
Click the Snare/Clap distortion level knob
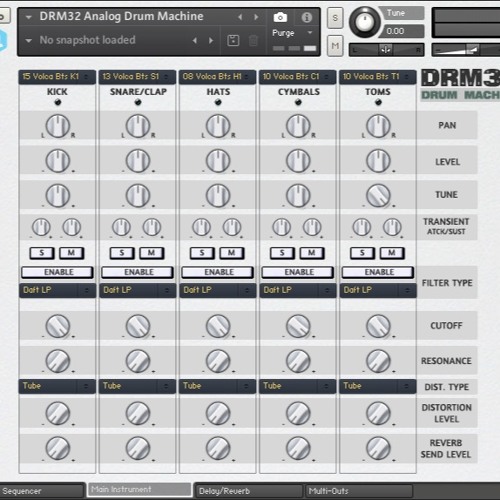(x=138, y=413)
